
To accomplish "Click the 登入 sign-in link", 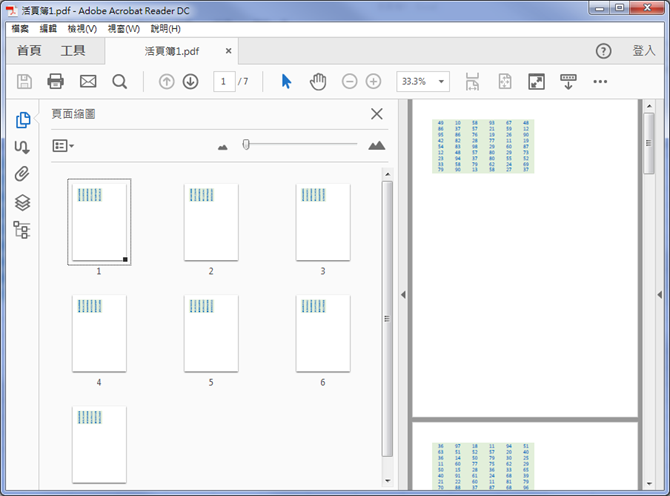I will [644, 51].
